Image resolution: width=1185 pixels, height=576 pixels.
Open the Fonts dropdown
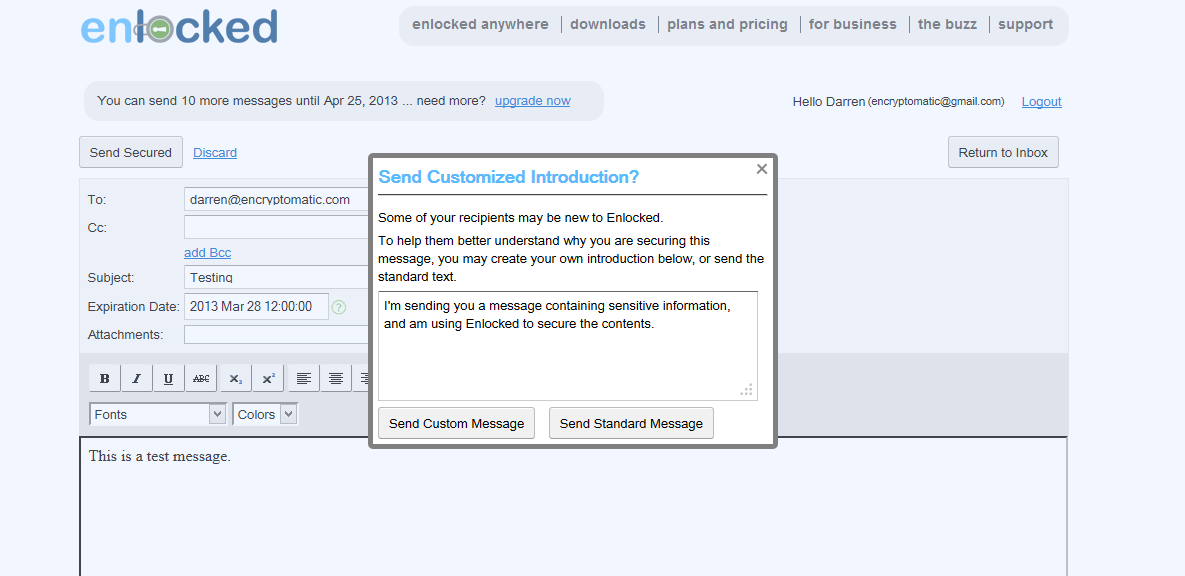(158, 414)
